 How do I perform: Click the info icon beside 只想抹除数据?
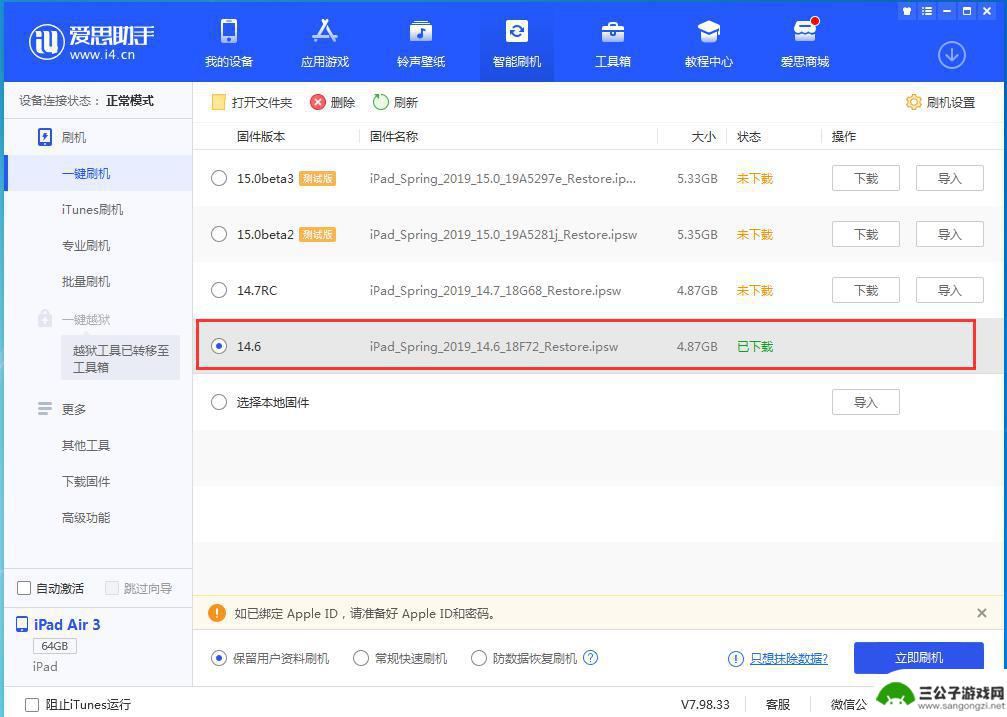(x=735, y=659)
